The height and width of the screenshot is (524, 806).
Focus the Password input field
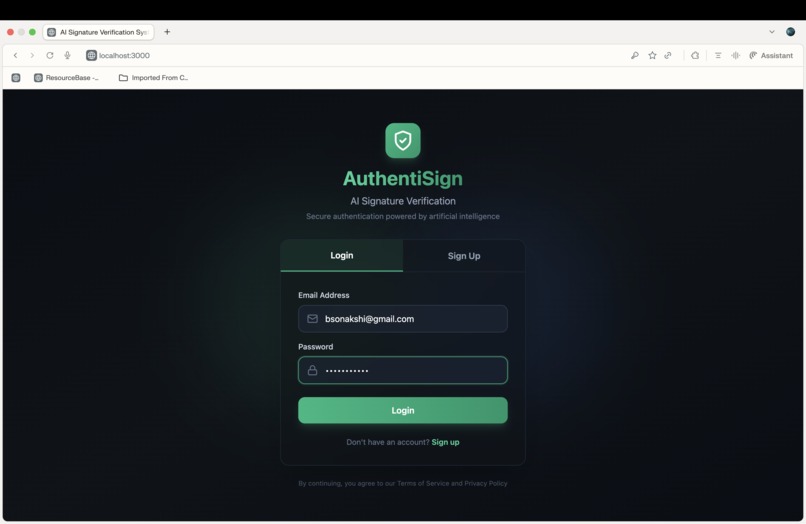(x=403, y=370)
